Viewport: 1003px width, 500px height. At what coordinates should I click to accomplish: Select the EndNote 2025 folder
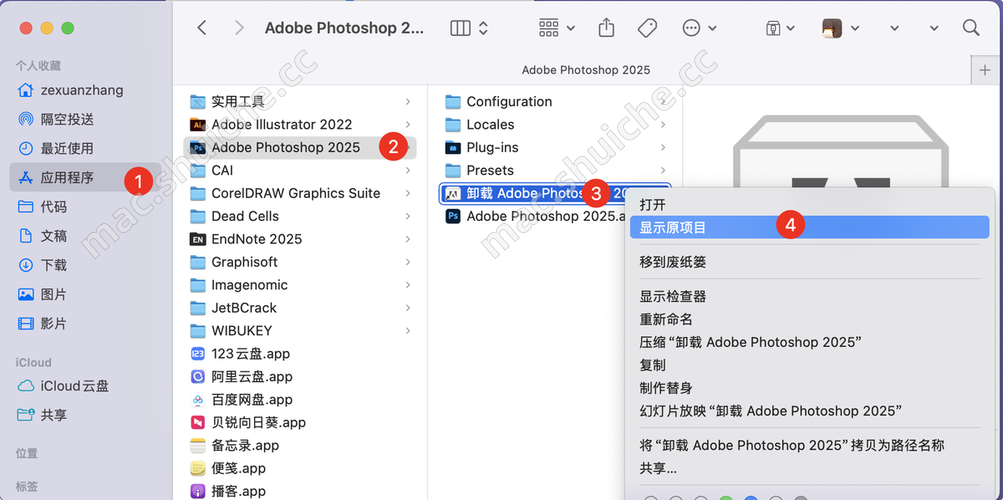pyautogui.click(x=300, y=239)
